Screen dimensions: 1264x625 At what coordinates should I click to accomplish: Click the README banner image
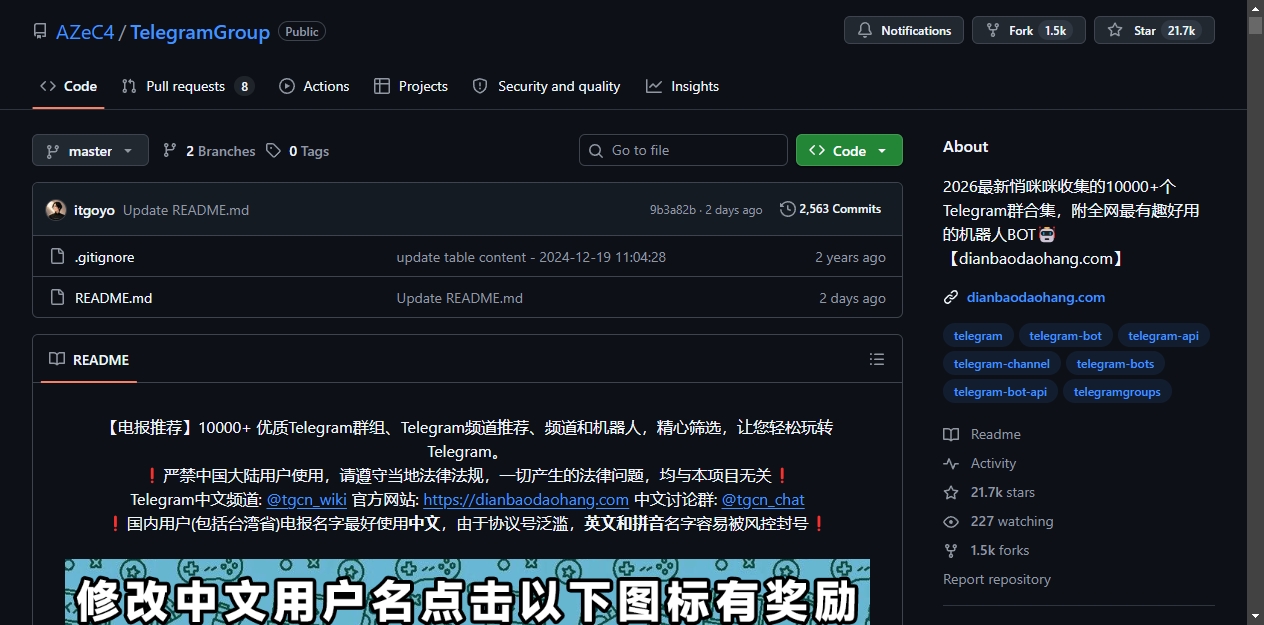[467, 592]
